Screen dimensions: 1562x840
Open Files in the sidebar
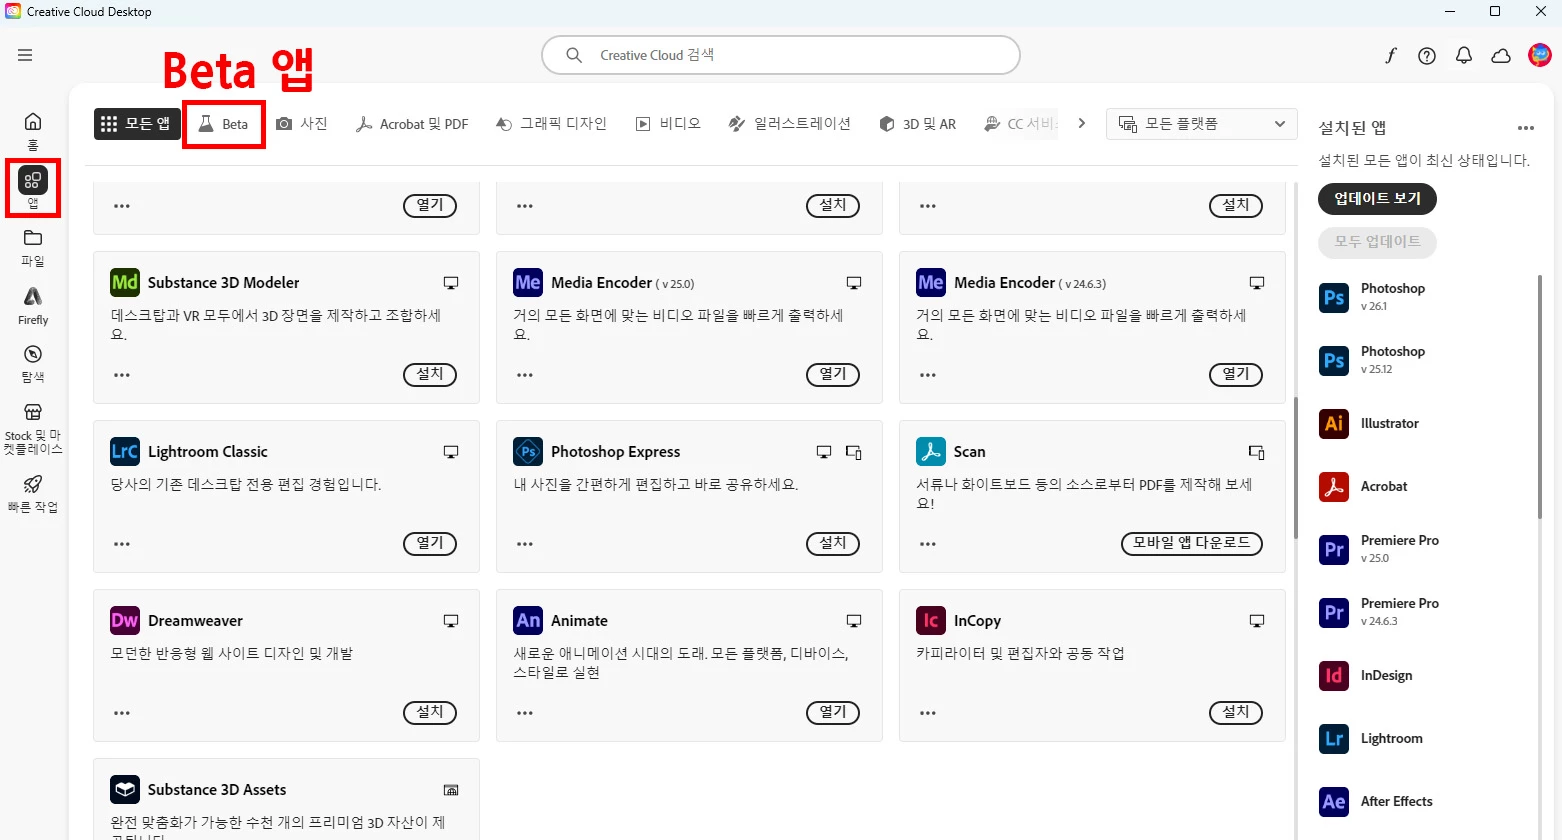(33, 247)
